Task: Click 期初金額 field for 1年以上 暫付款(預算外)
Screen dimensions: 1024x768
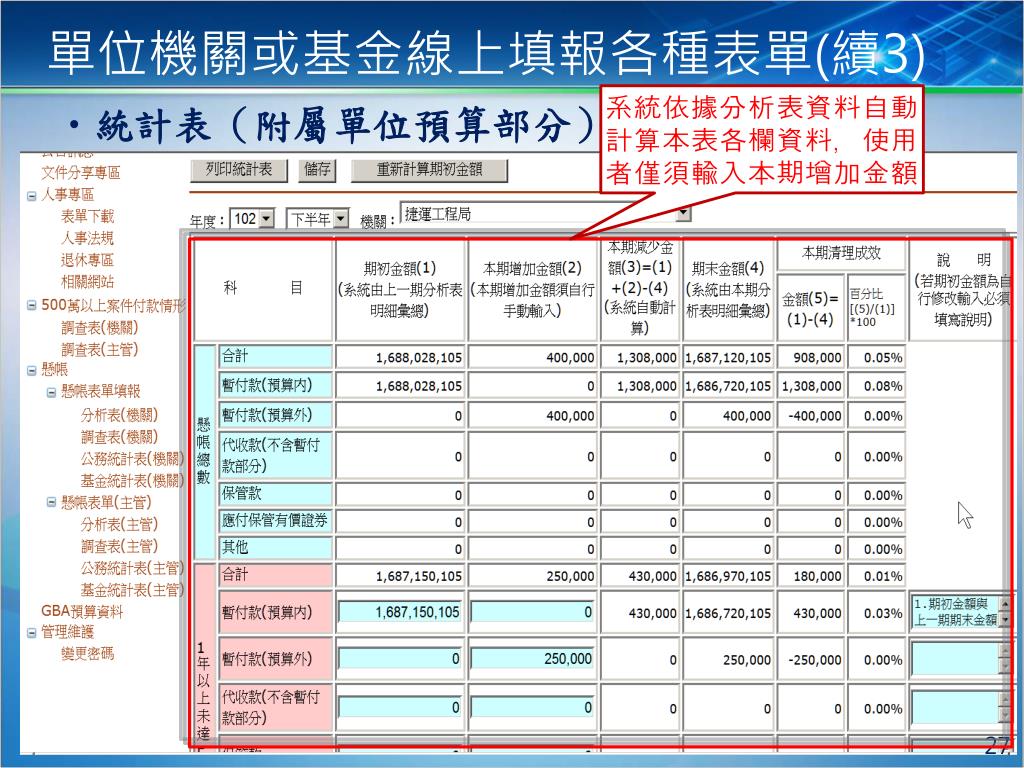Action: [x=400, y=659]
